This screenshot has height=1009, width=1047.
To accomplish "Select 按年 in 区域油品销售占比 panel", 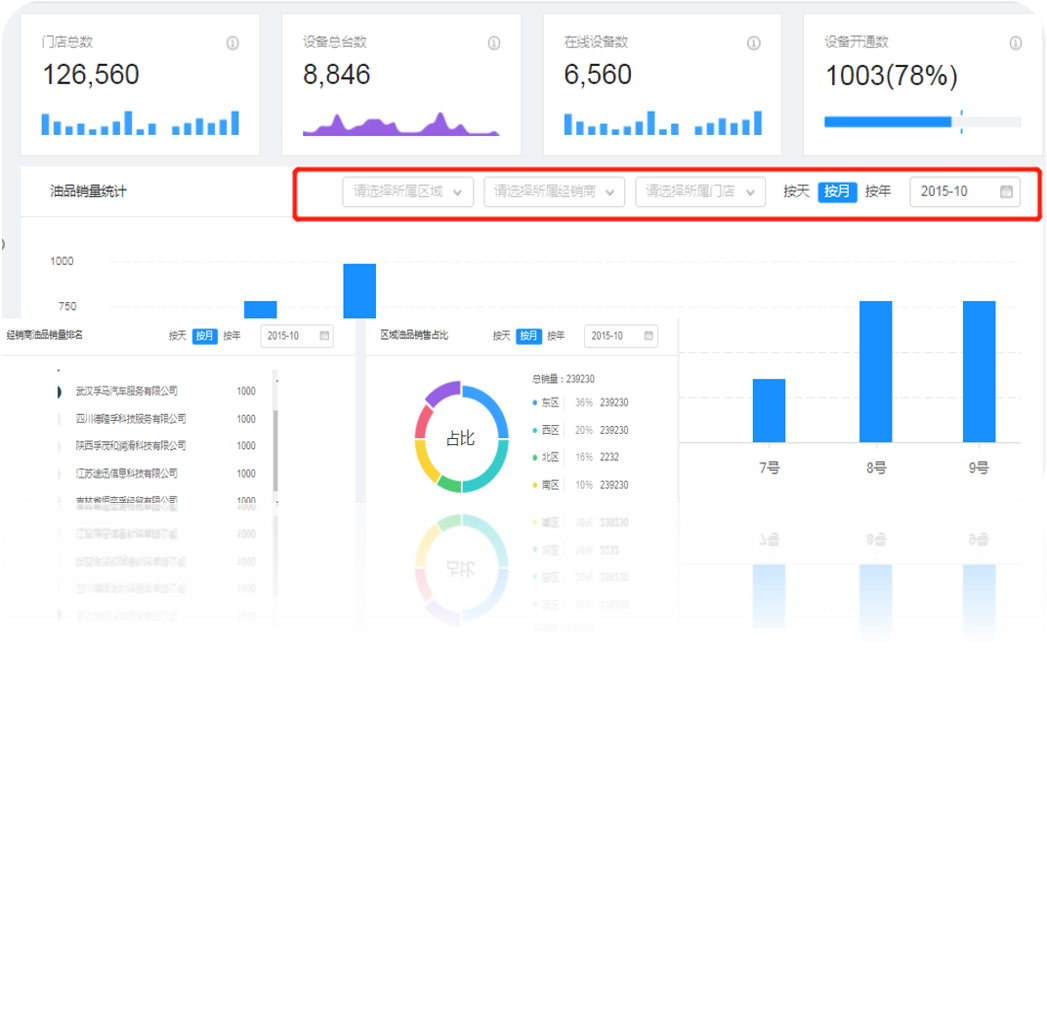I will (x=556, y=335).
